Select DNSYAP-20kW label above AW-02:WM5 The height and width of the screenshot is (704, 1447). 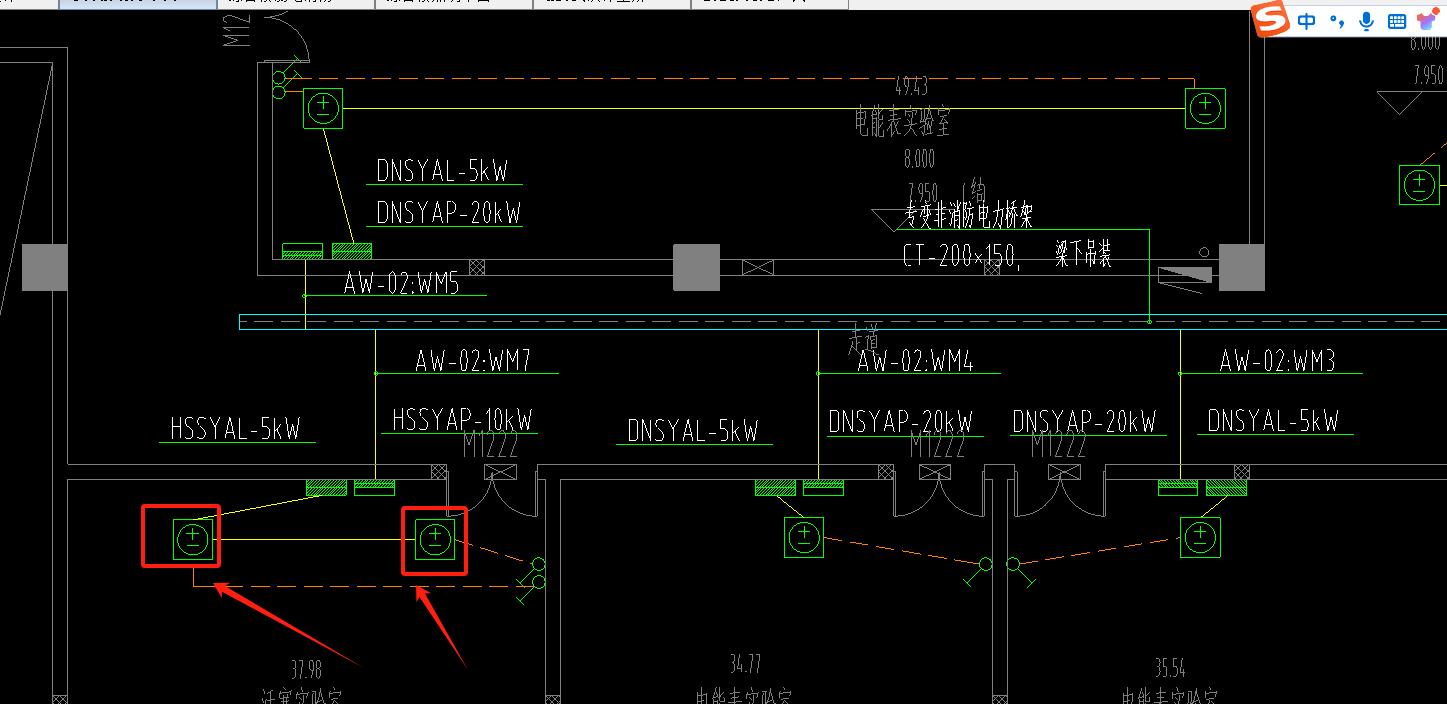click(449, 213)
